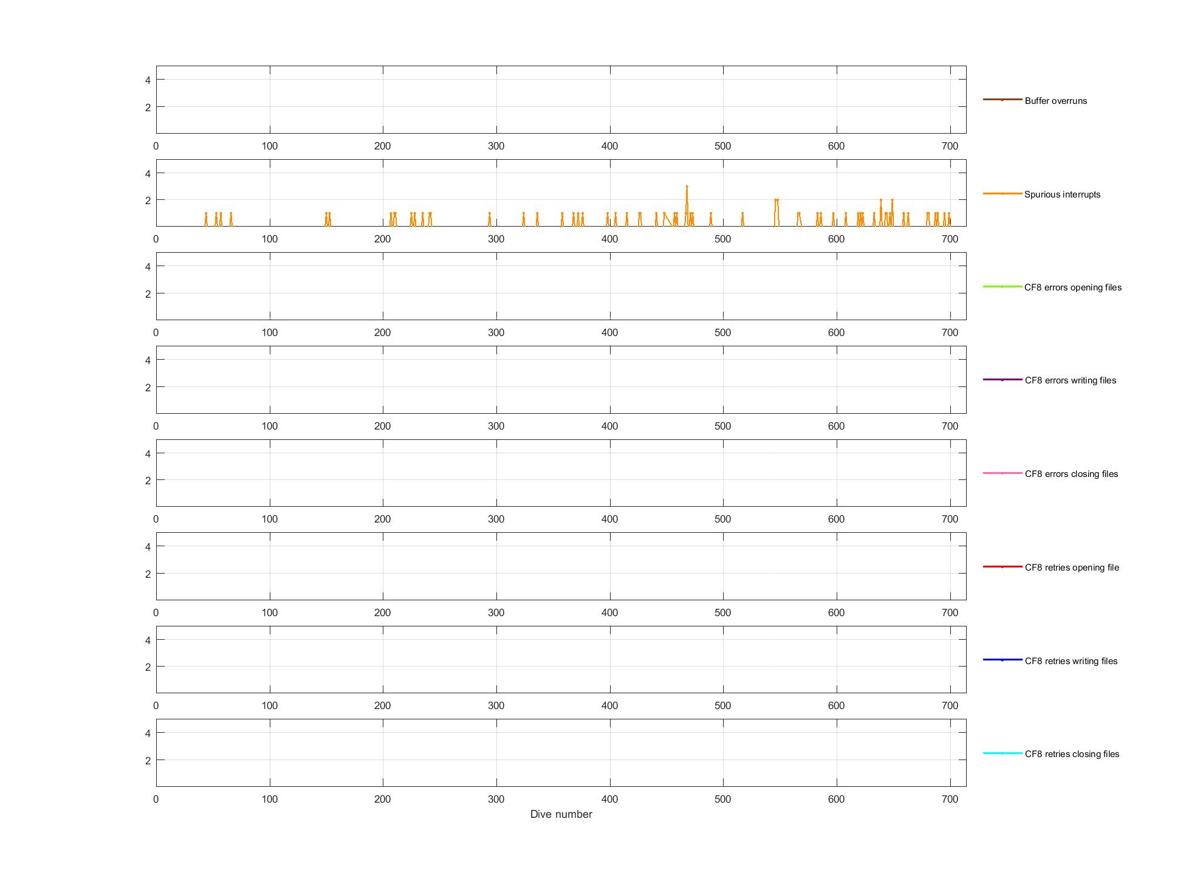Click the Buffer overruns plot area
This screenshot has width=1200, height=885.
561,100
